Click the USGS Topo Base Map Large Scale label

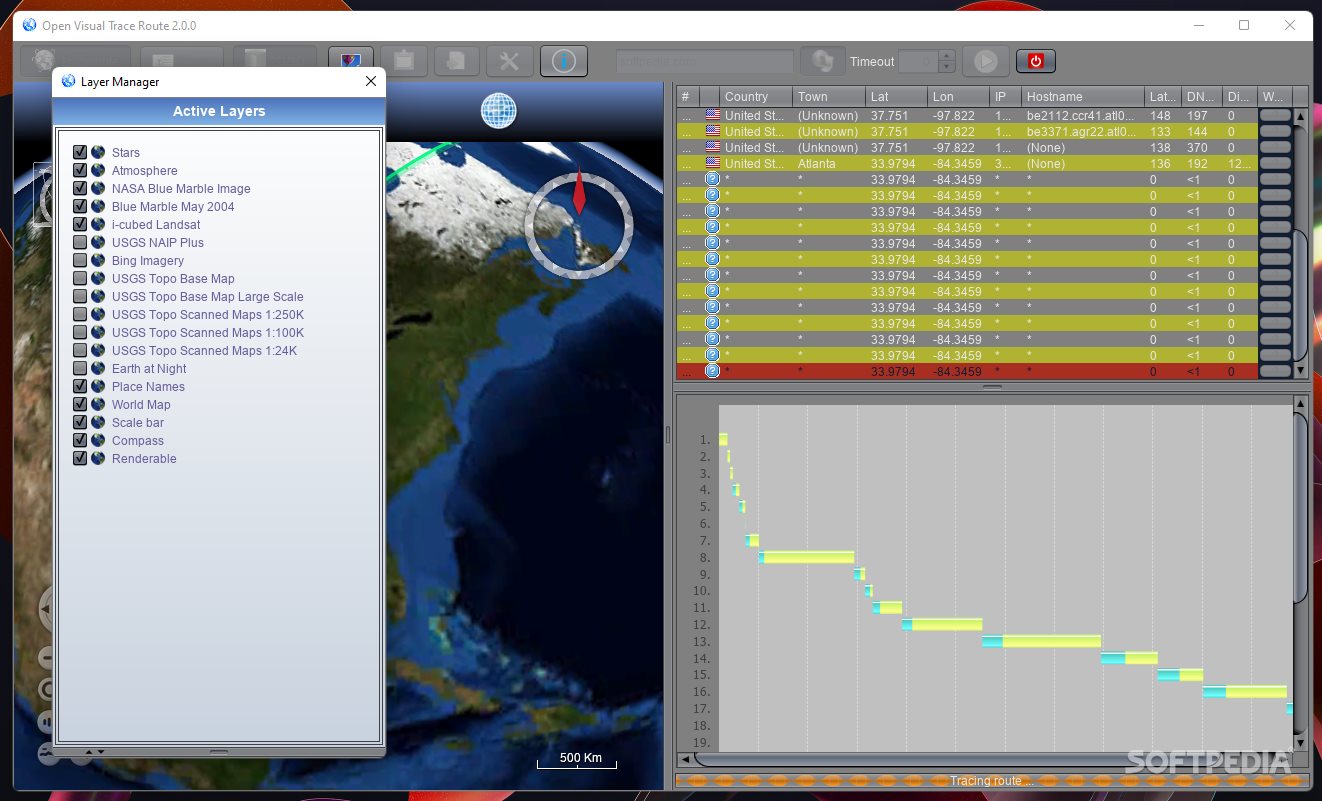(x=208, y=297)
